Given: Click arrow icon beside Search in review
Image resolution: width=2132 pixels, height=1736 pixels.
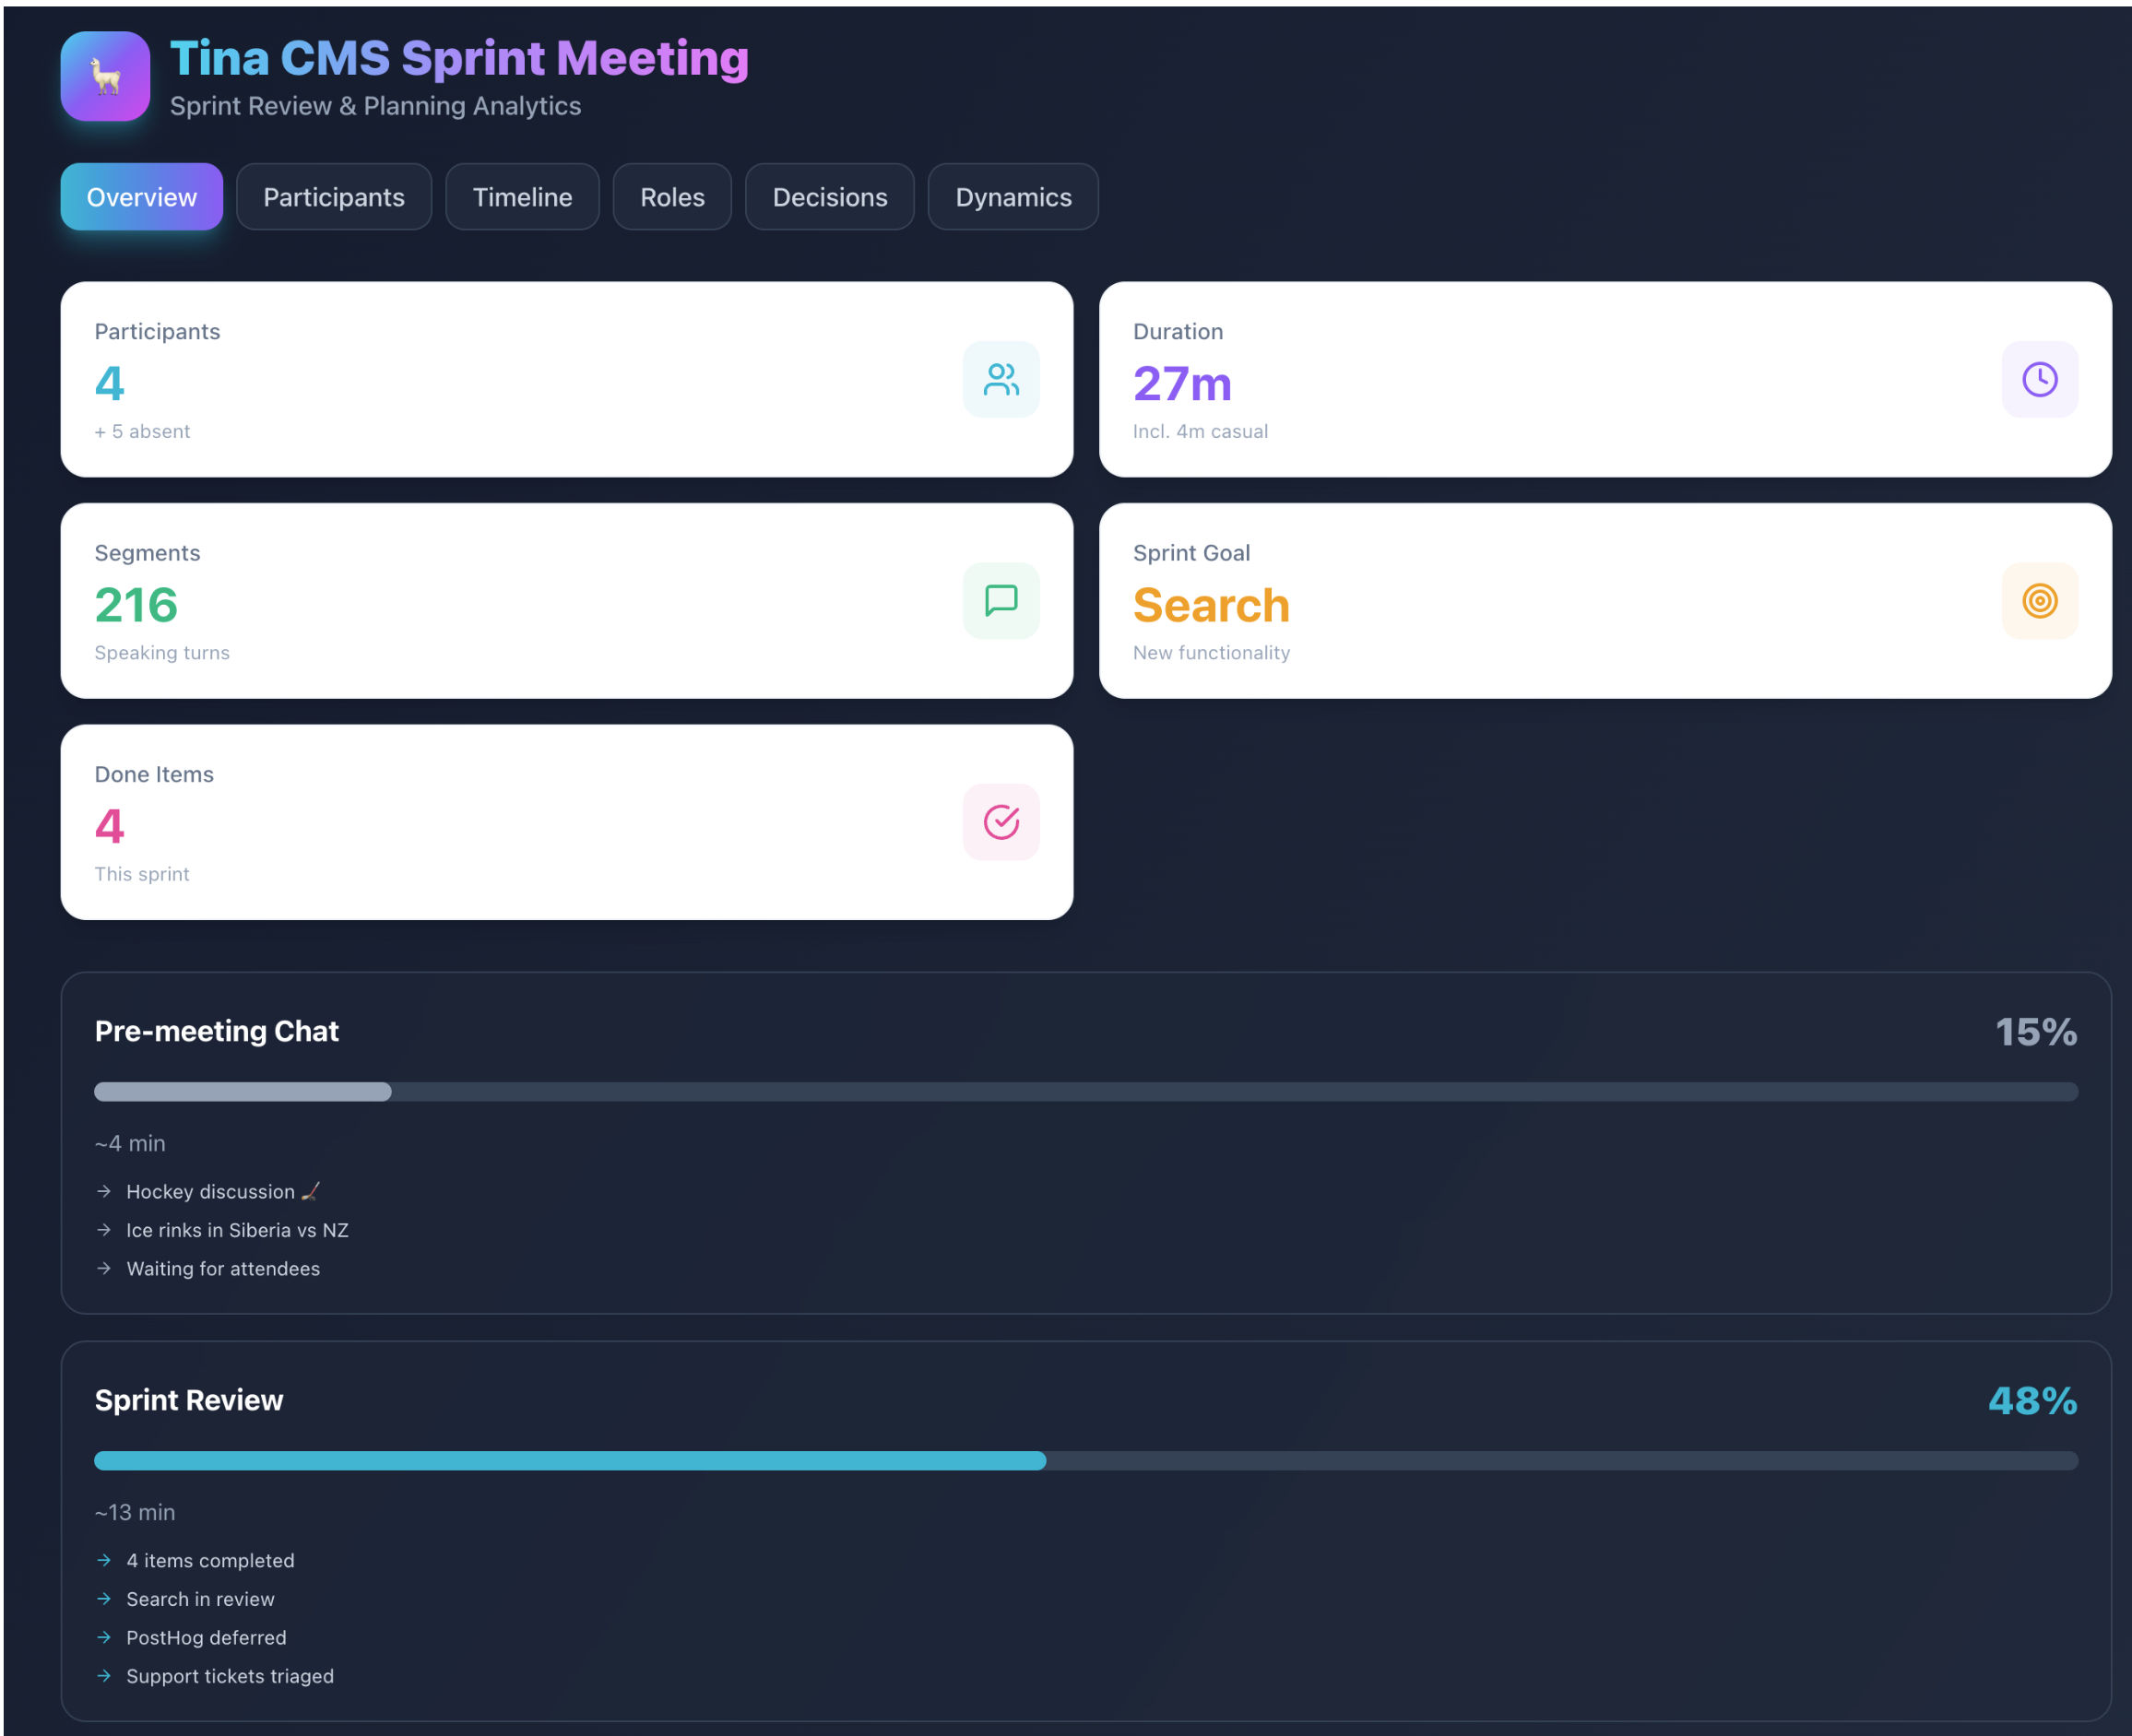Looking at the screenshot, I should (104, 1599).
